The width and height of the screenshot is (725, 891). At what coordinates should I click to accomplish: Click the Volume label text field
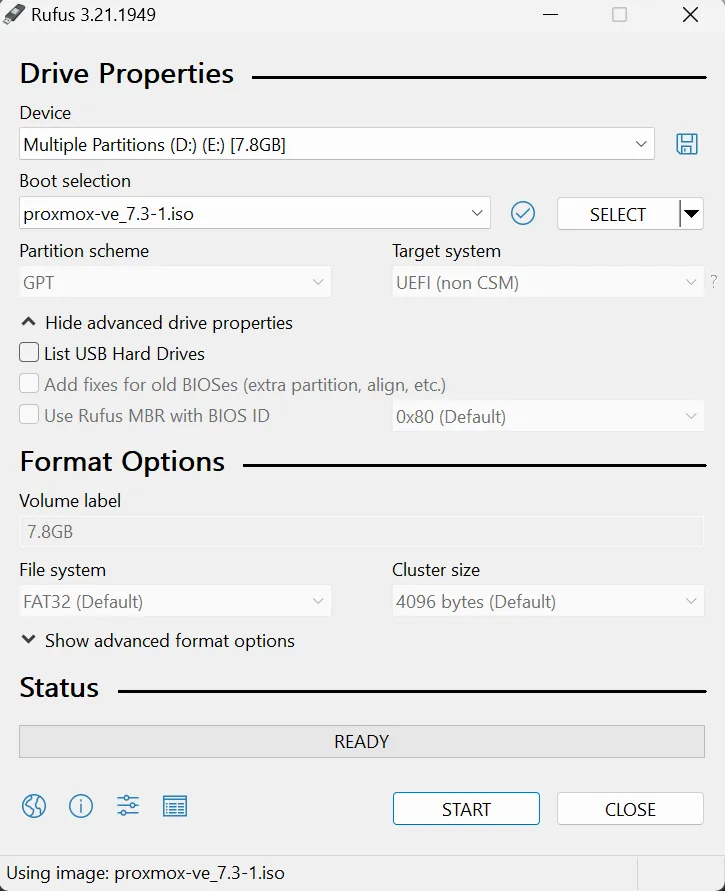tap(361, 532)
